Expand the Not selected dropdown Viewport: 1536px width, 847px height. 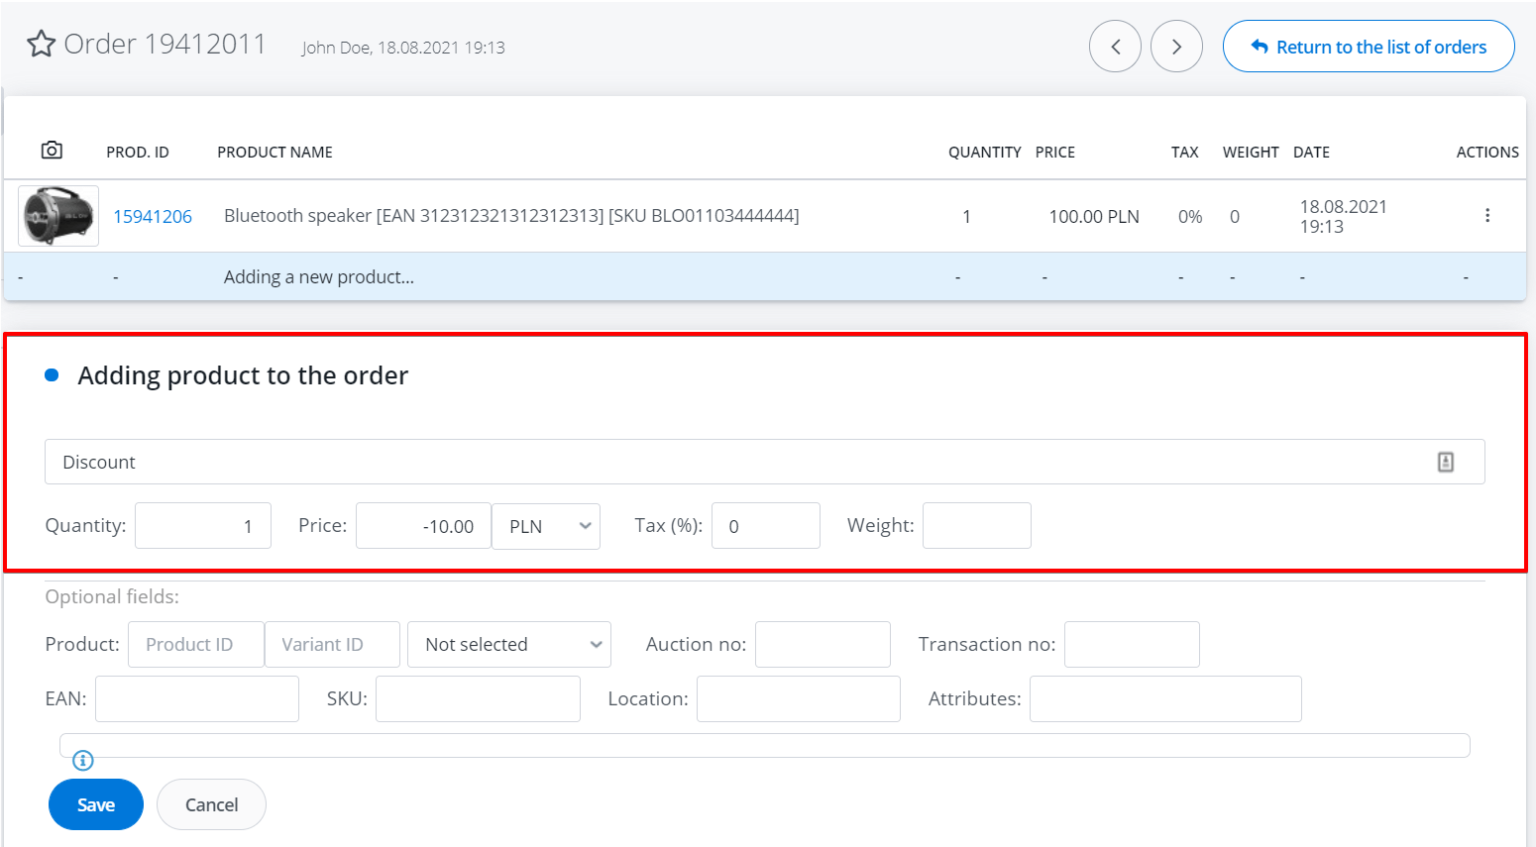[509, 644]
